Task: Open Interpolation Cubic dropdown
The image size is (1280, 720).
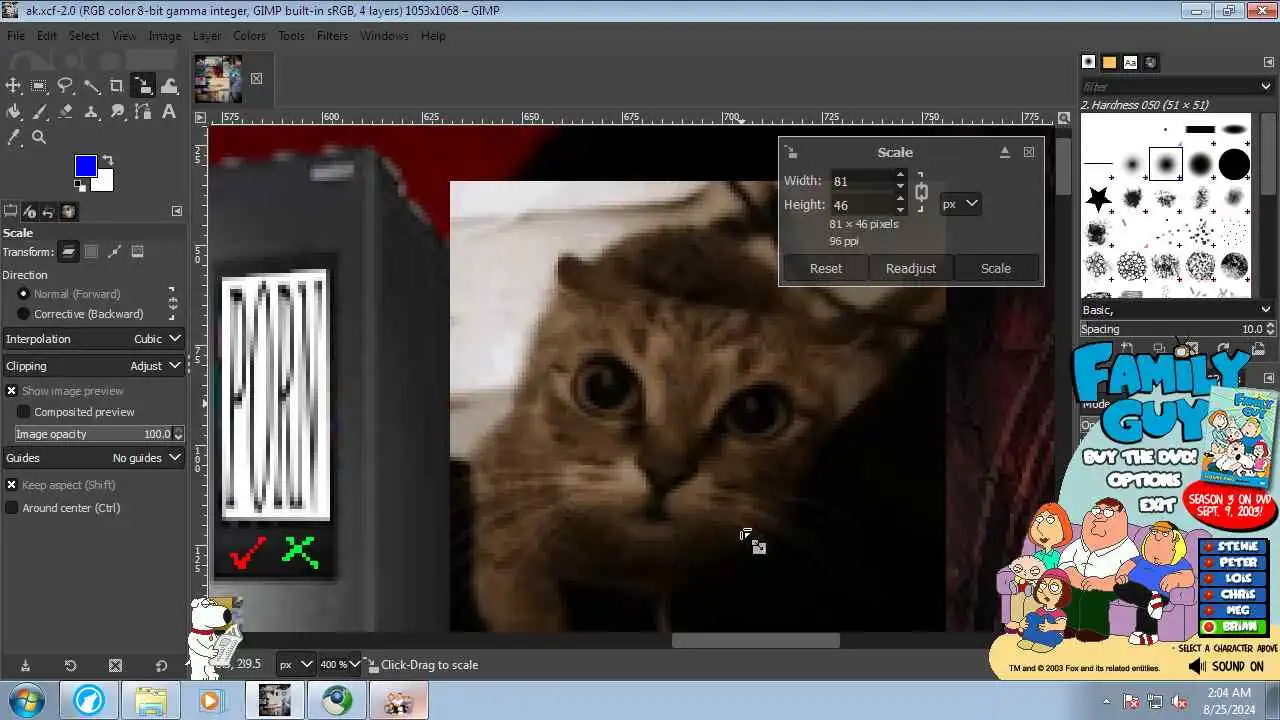Action: coord(93,339)
